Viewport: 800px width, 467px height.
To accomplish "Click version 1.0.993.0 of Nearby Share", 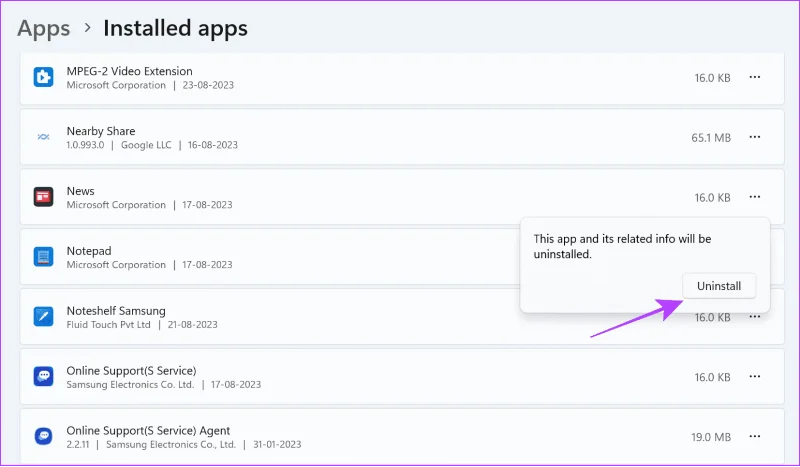I will click(x=85, y=145).
